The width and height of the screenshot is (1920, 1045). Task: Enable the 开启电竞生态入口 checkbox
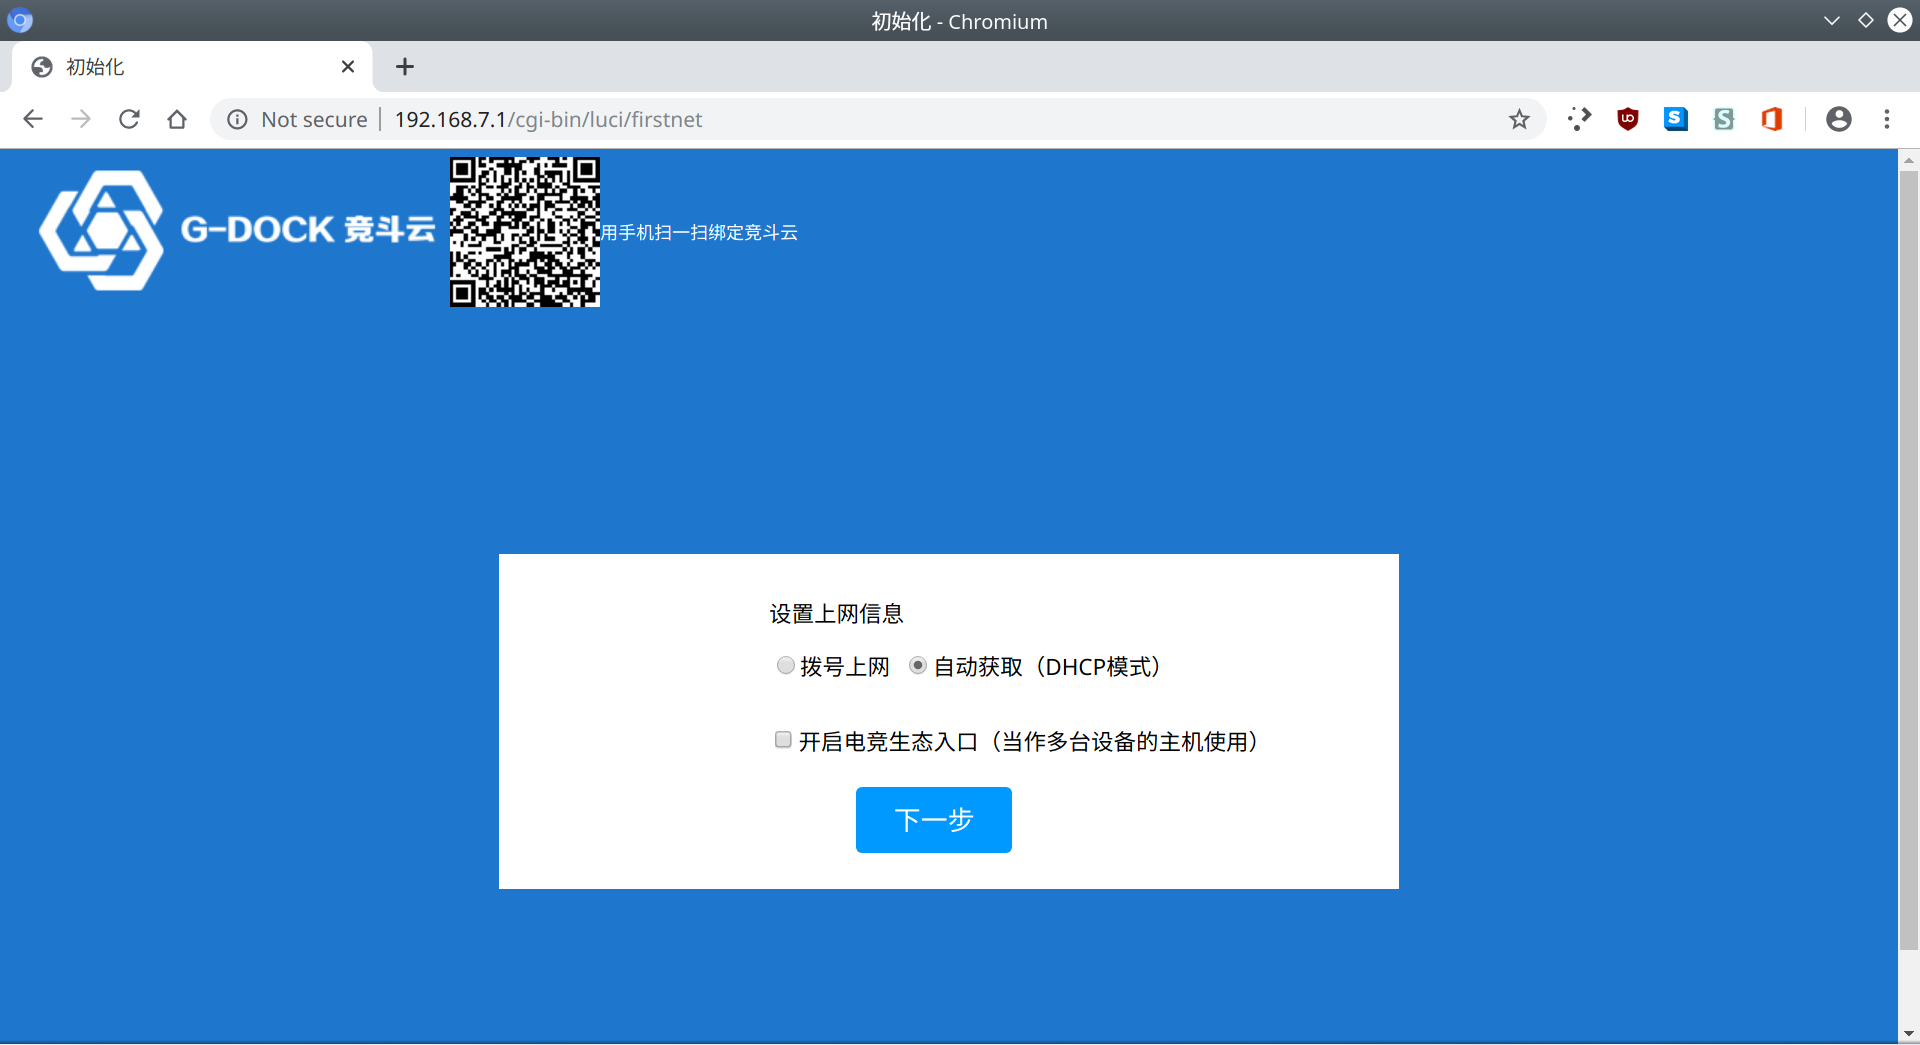(x=783, y=740)
